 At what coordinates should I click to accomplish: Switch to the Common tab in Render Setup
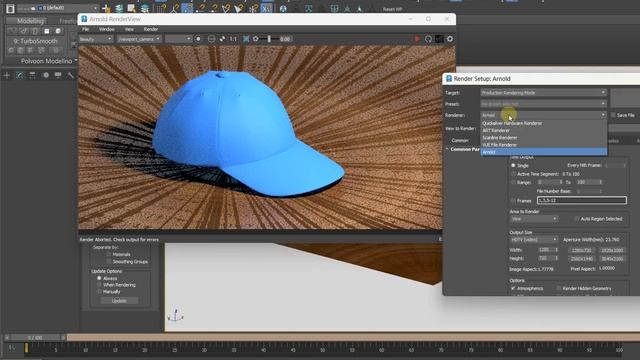pos(460,140)
